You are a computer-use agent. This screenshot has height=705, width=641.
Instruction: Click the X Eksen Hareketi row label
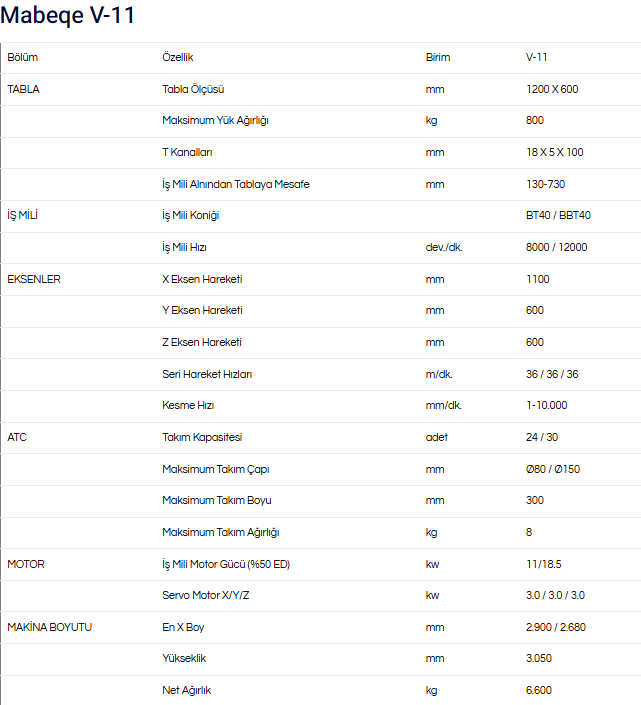point(202,279)
